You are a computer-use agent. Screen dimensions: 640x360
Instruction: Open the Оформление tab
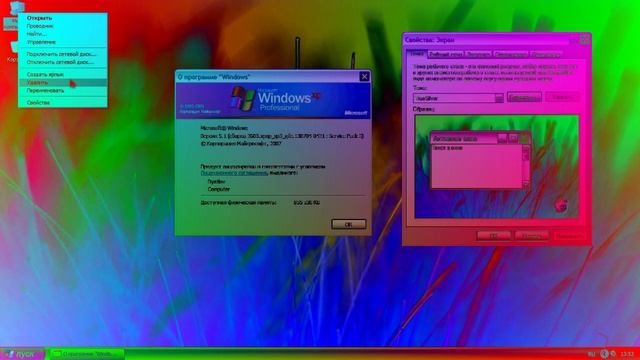pyautogui.click(x=511, y=54)
